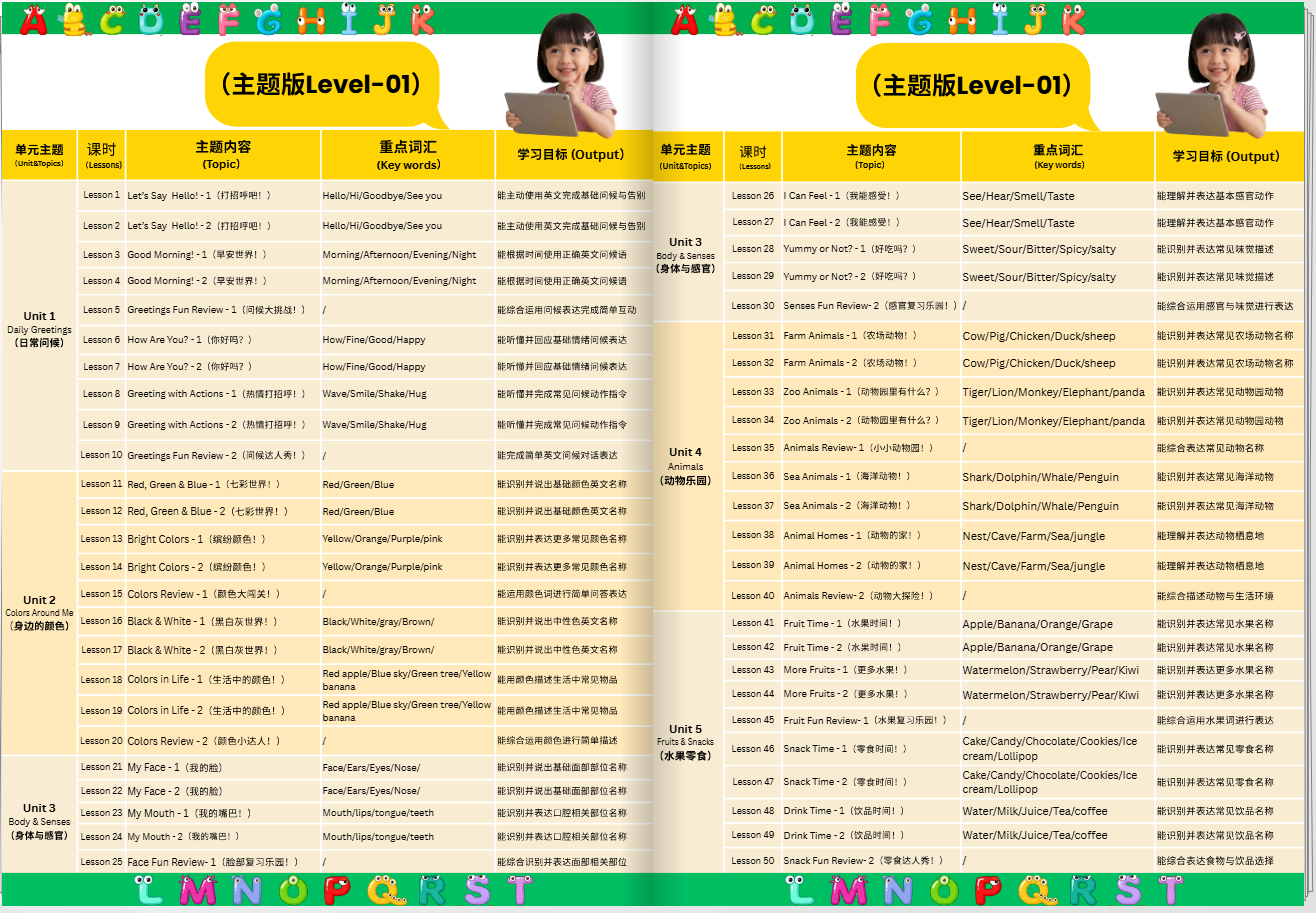The height and width of the screenshot is (913, 1316).
Task: Click the right page 主题版Level-01 speech bubble title
Action: pyautogui.click(x=972, y=87)
